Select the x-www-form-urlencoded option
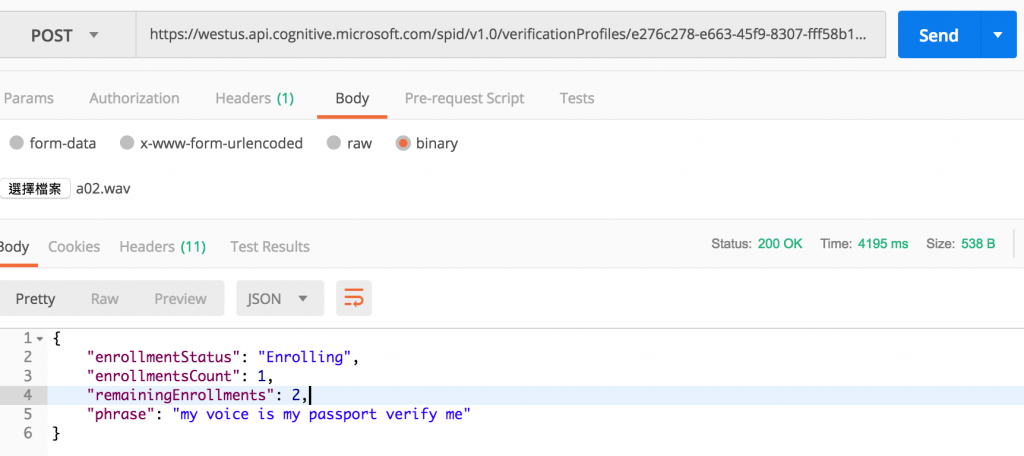This screenshot has height=456, width=1024. 212,143
